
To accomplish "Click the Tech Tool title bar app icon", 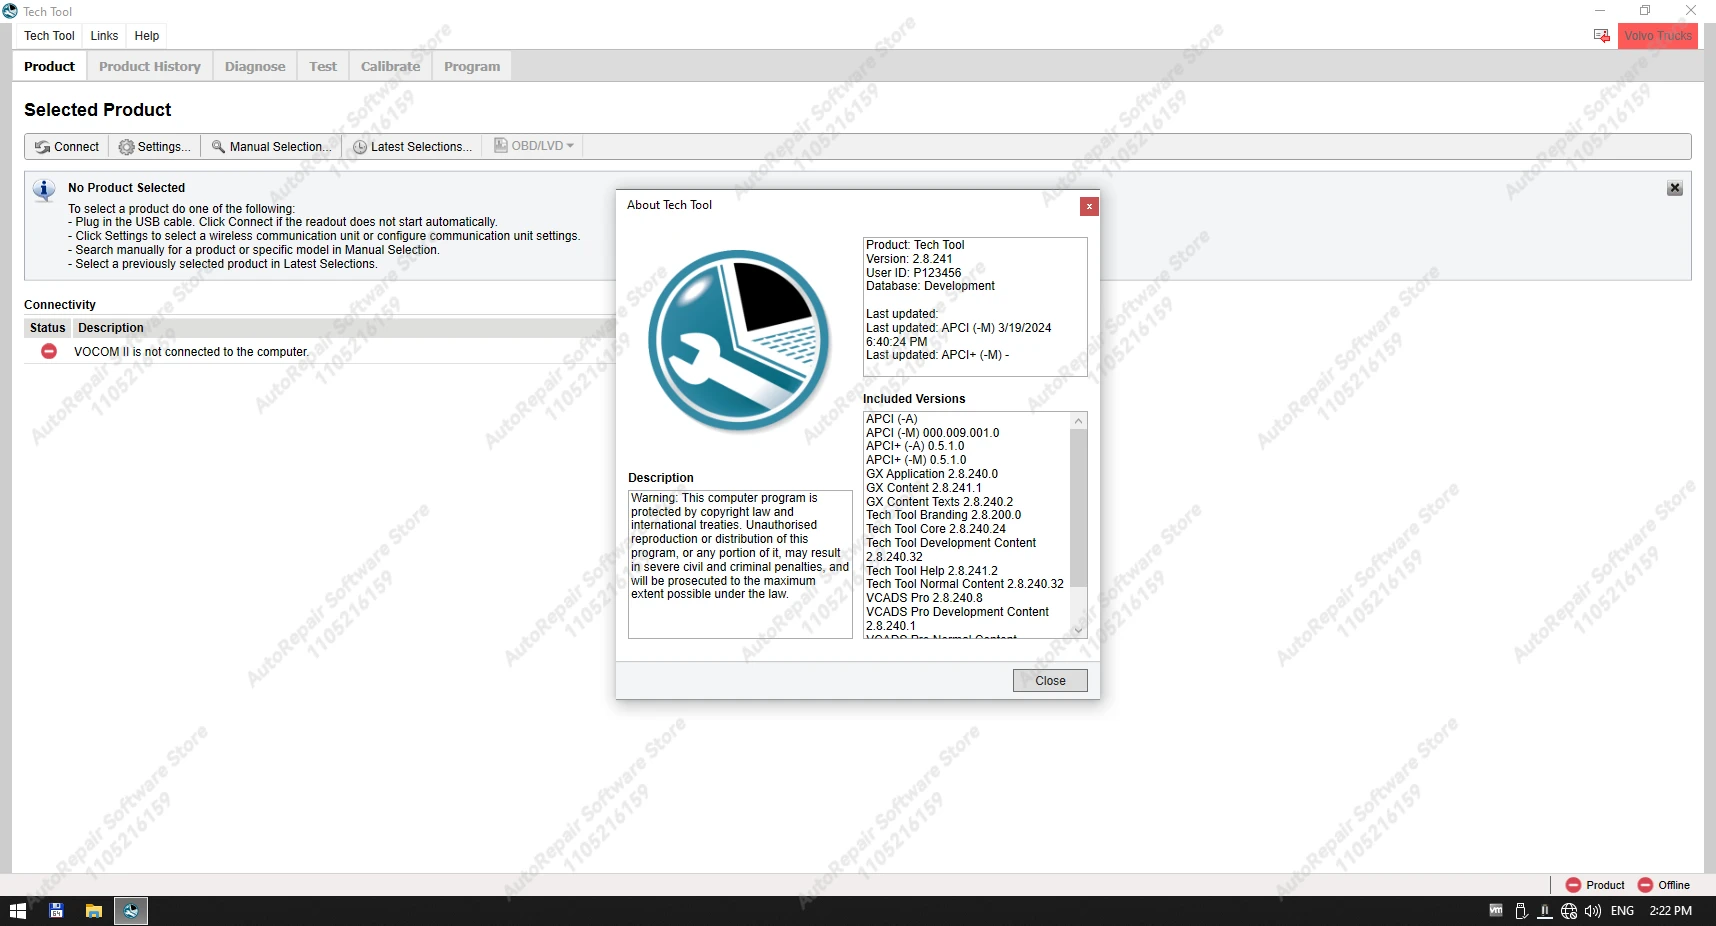I will pos(10,11).
